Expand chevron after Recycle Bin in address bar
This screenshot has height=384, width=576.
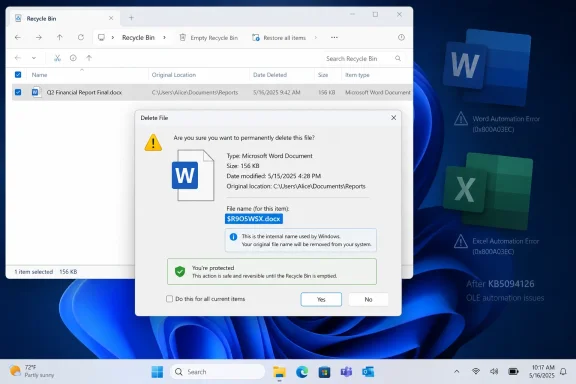point(164,37)
